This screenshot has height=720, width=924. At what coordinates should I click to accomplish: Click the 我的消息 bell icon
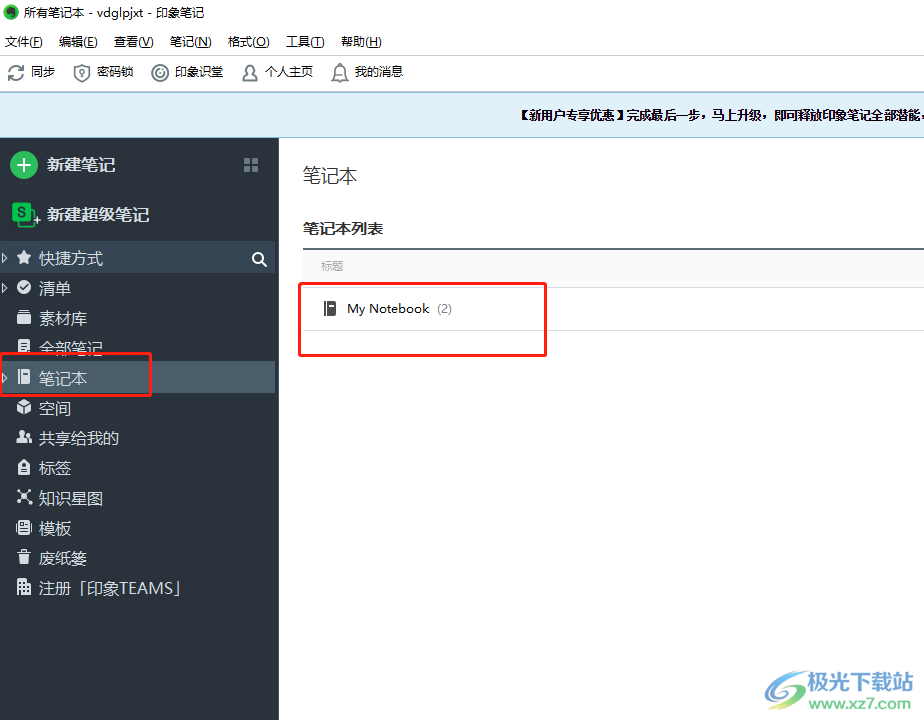tap(340, 72)
